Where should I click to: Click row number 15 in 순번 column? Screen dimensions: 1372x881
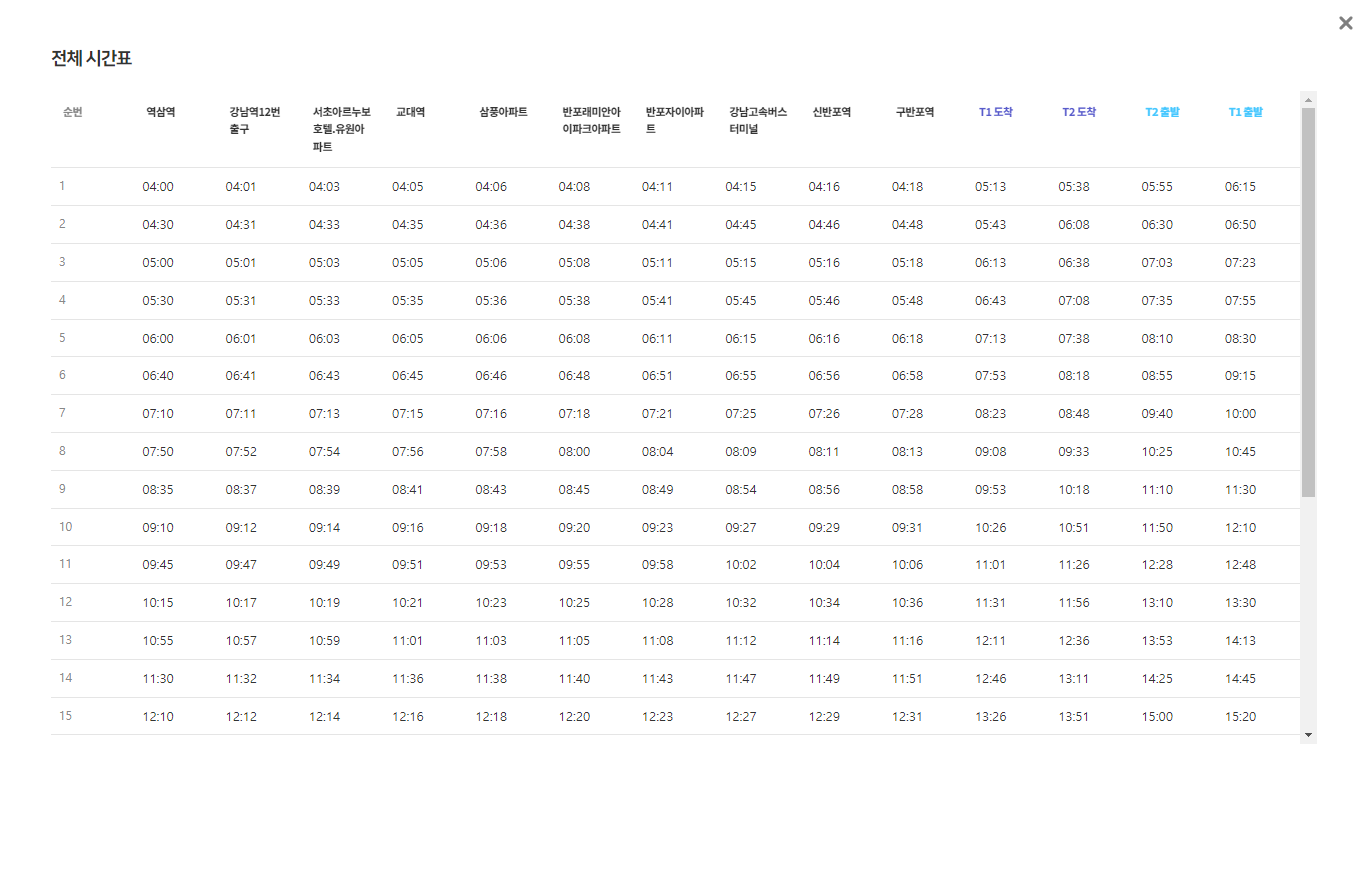(x=65, y=716)
